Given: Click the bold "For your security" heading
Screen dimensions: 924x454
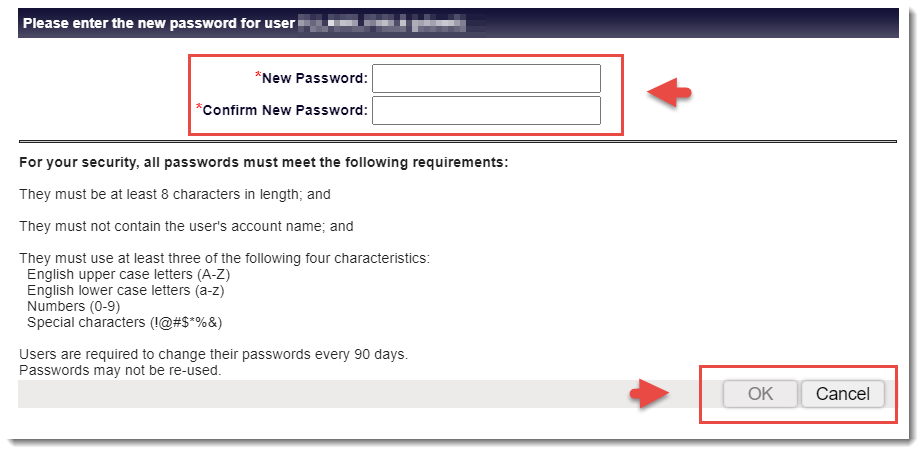Looking at the screenshot, I should (264, 162).
